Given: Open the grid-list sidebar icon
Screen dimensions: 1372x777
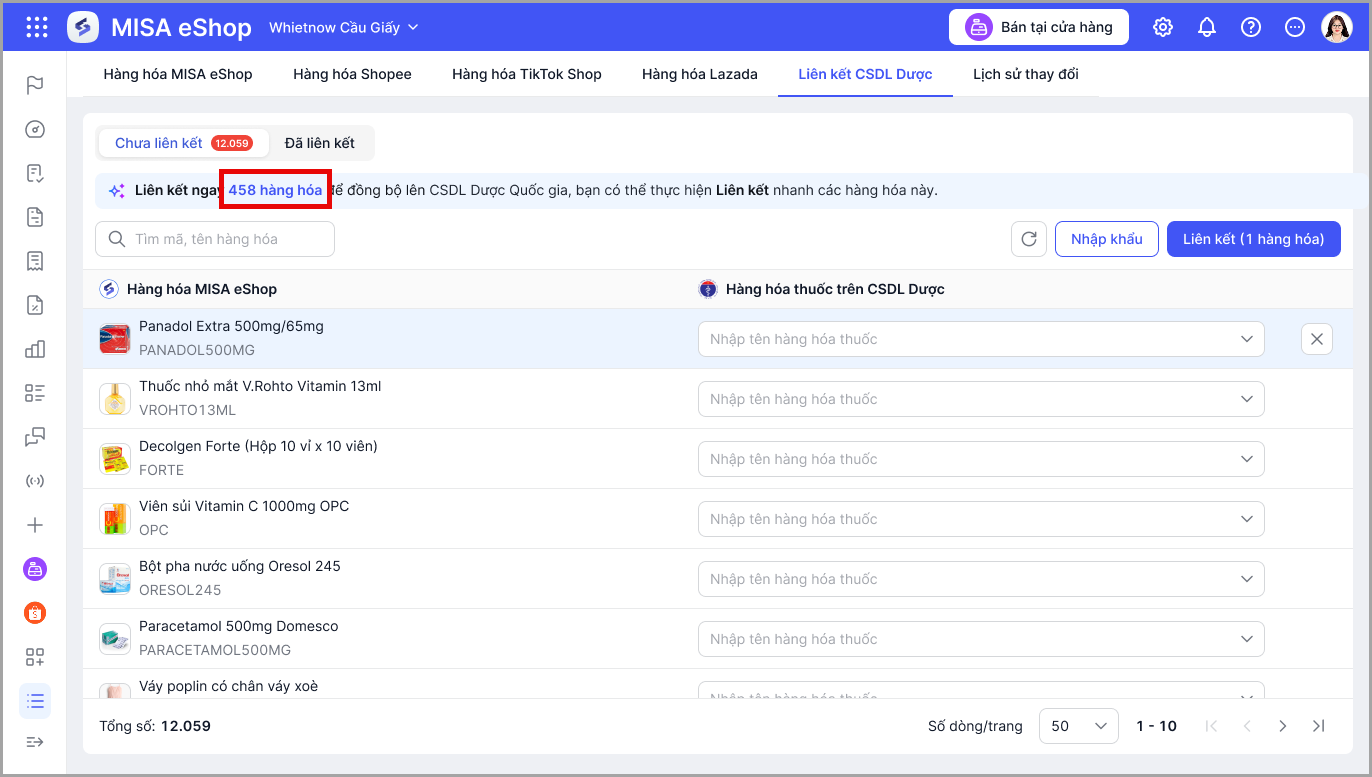Looking at the screenshot, I should [35, 393].
